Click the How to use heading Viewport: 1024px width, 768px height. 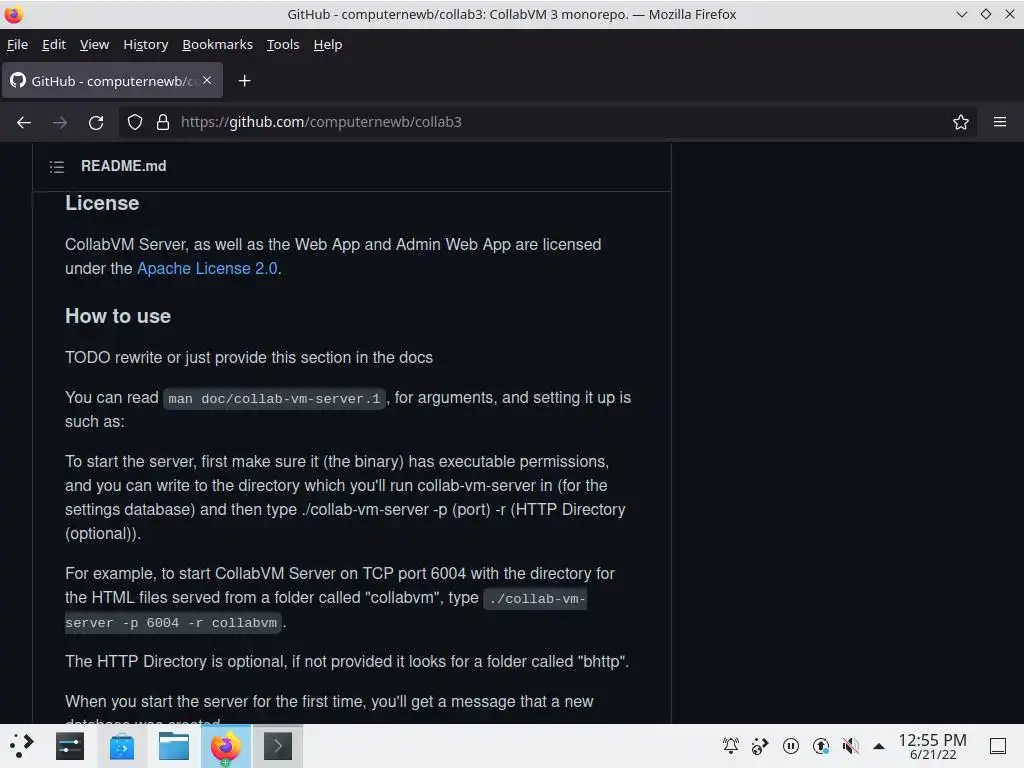(118, 316)
